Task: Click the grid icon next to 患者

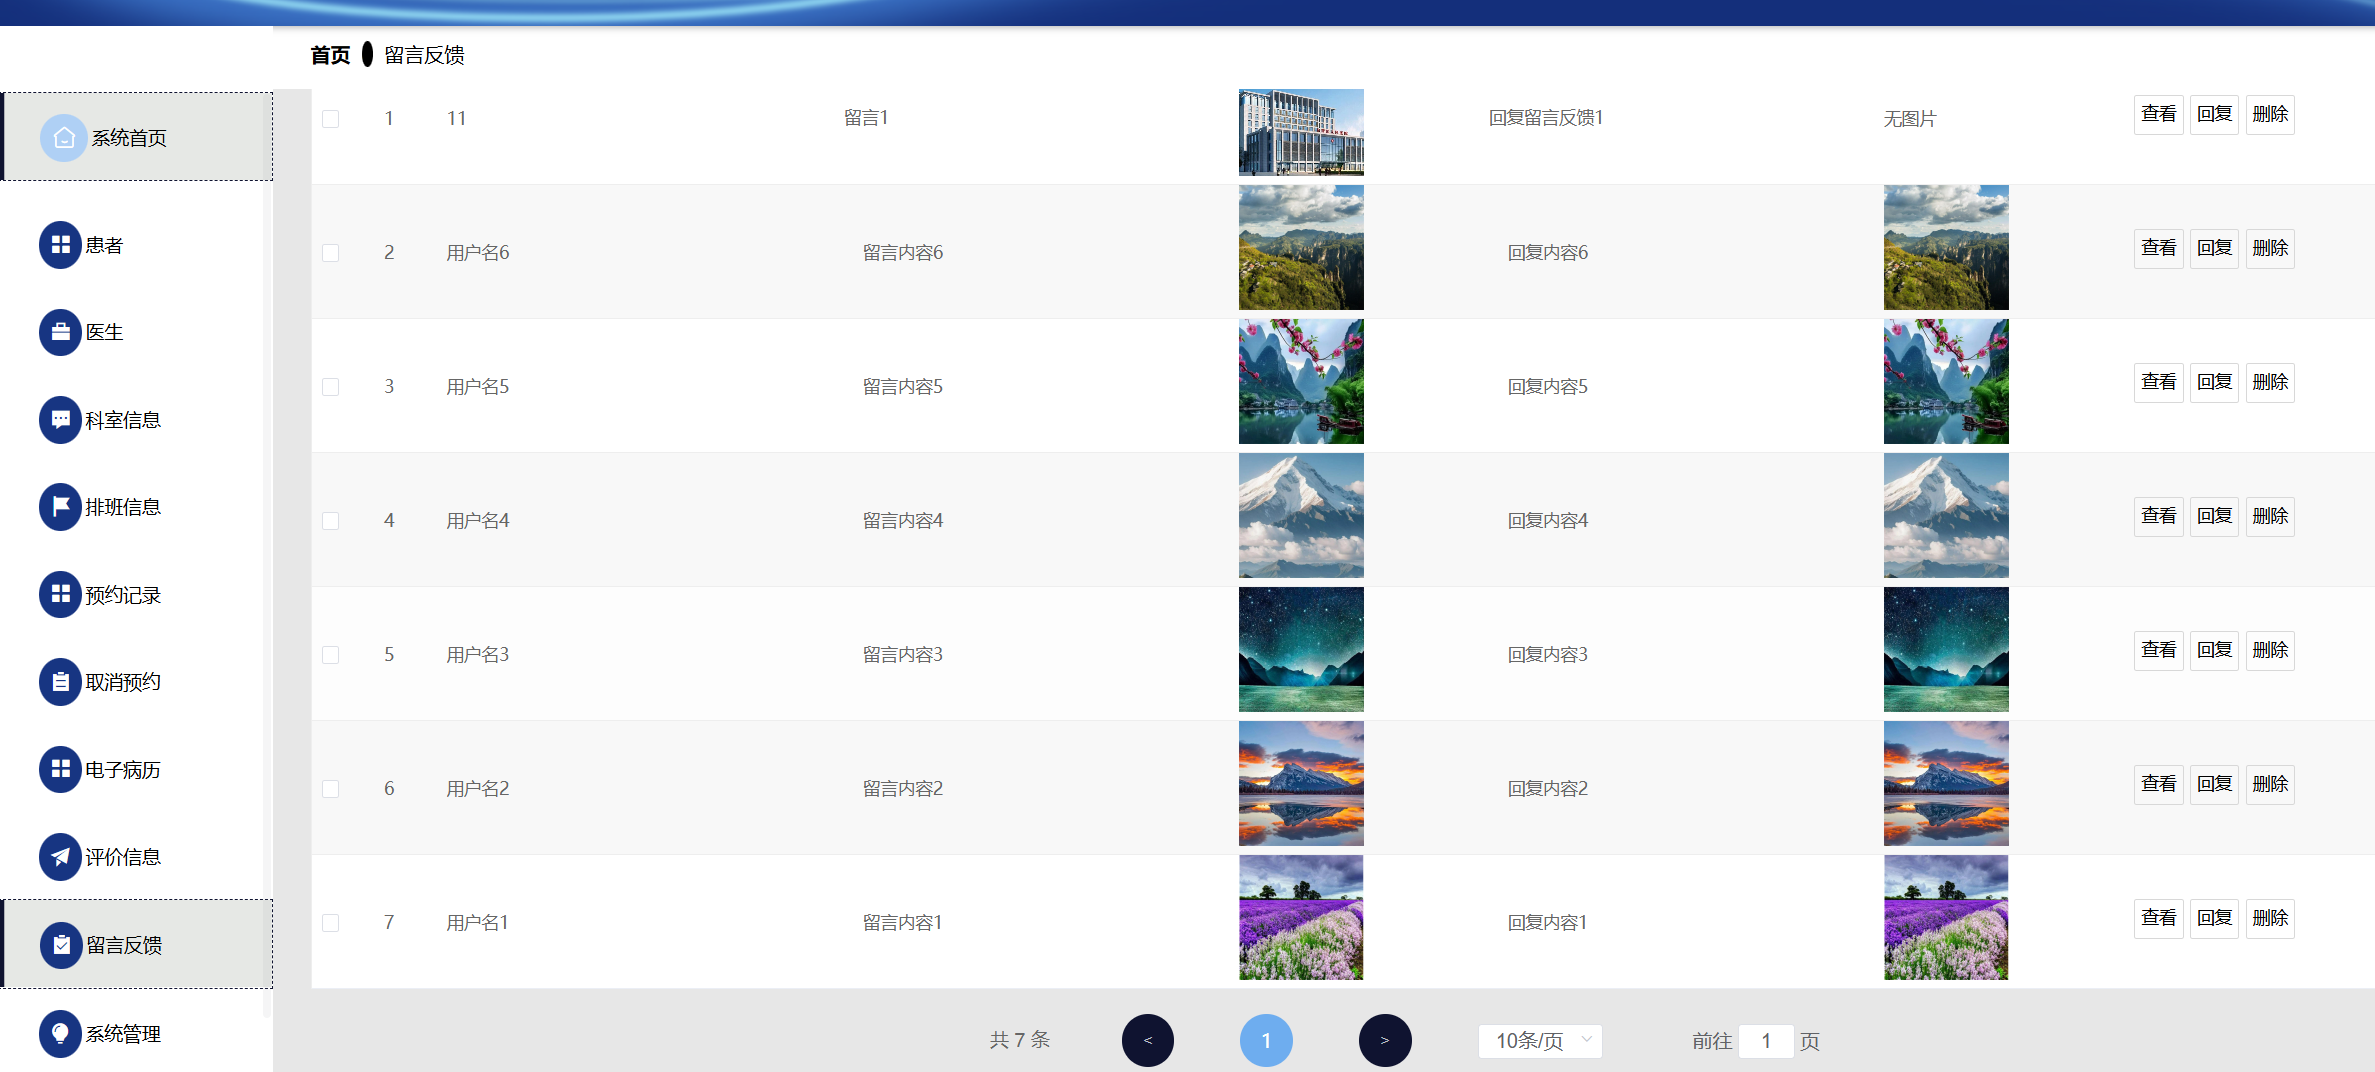Action: point(60,245)
